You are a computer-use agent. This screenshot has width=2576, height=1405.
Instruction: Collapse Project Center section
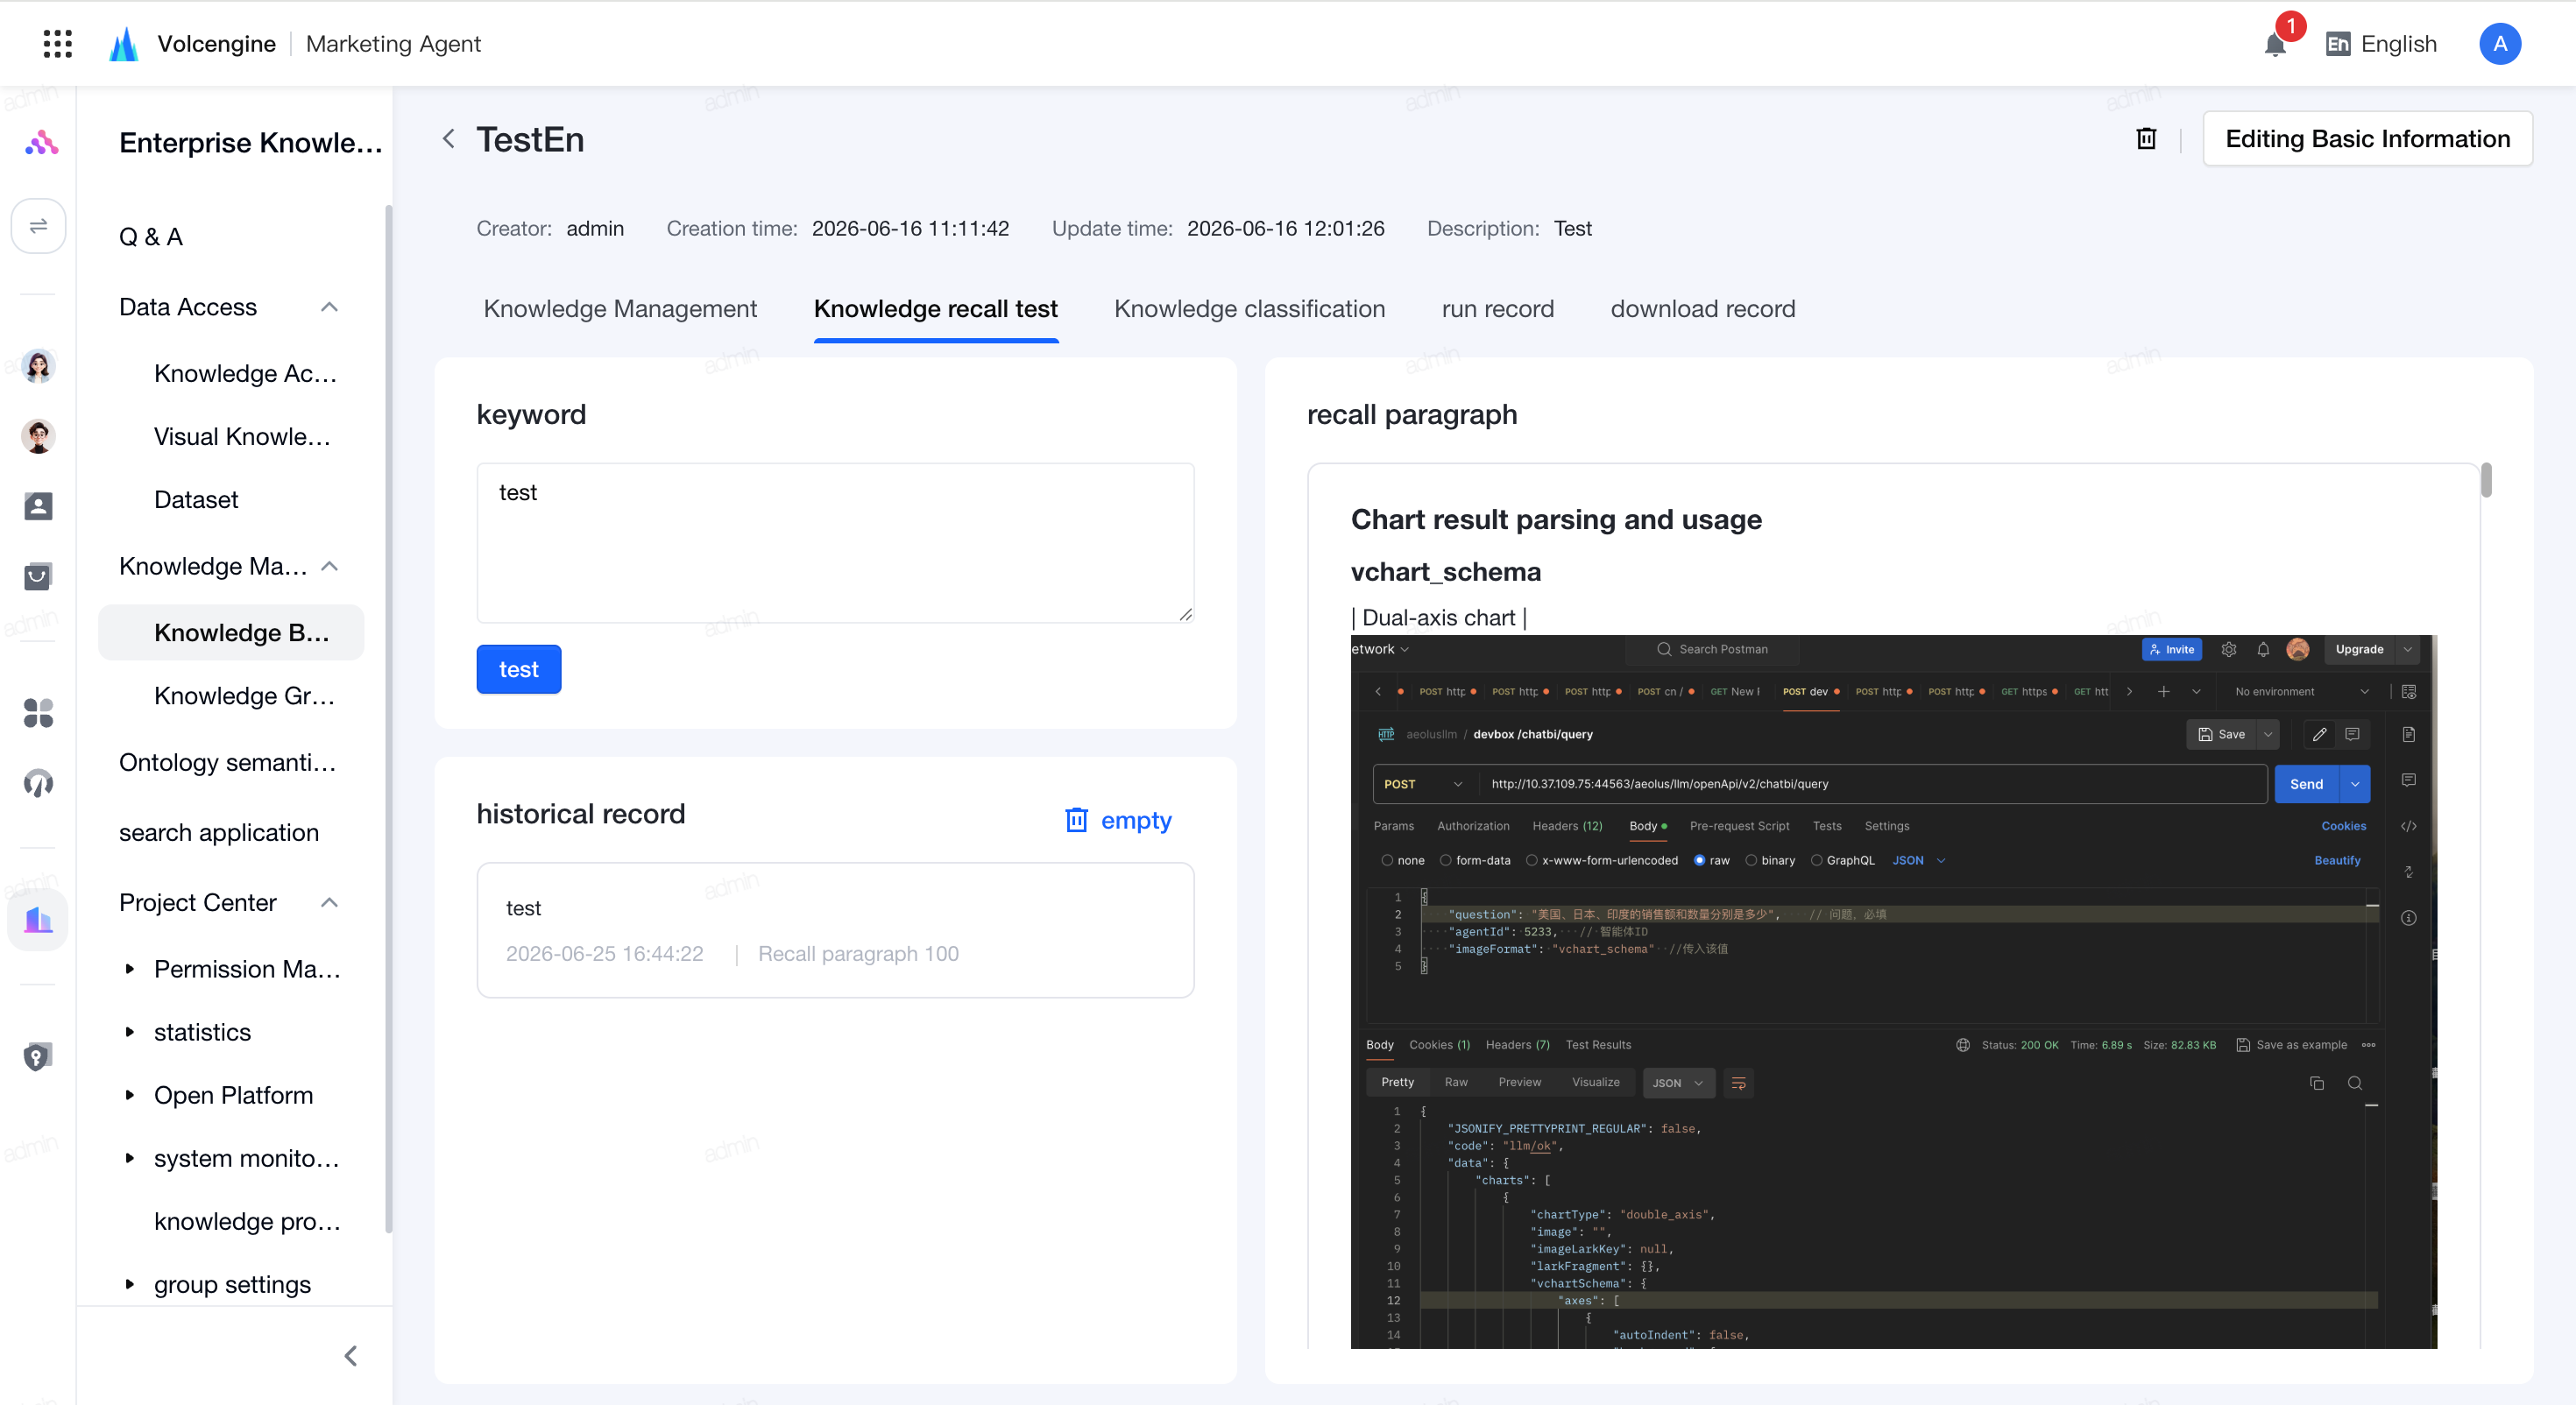(x=329, y=902)
